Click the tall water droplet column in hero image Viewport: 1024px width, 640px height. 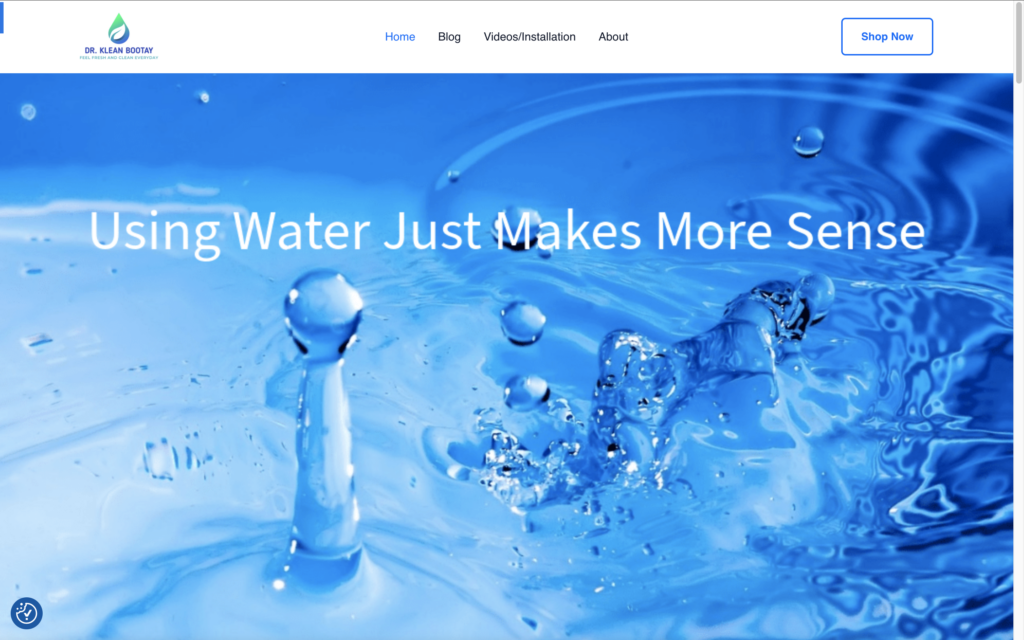tap(323, 424)
